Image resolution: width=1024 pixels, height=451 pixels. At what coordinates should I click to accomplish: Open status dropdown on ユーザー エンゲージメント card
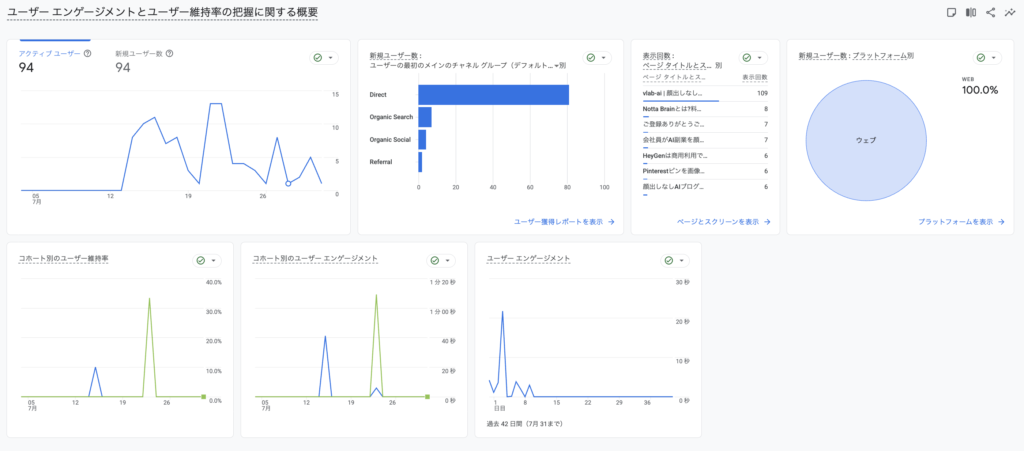(x=675, y=260)
